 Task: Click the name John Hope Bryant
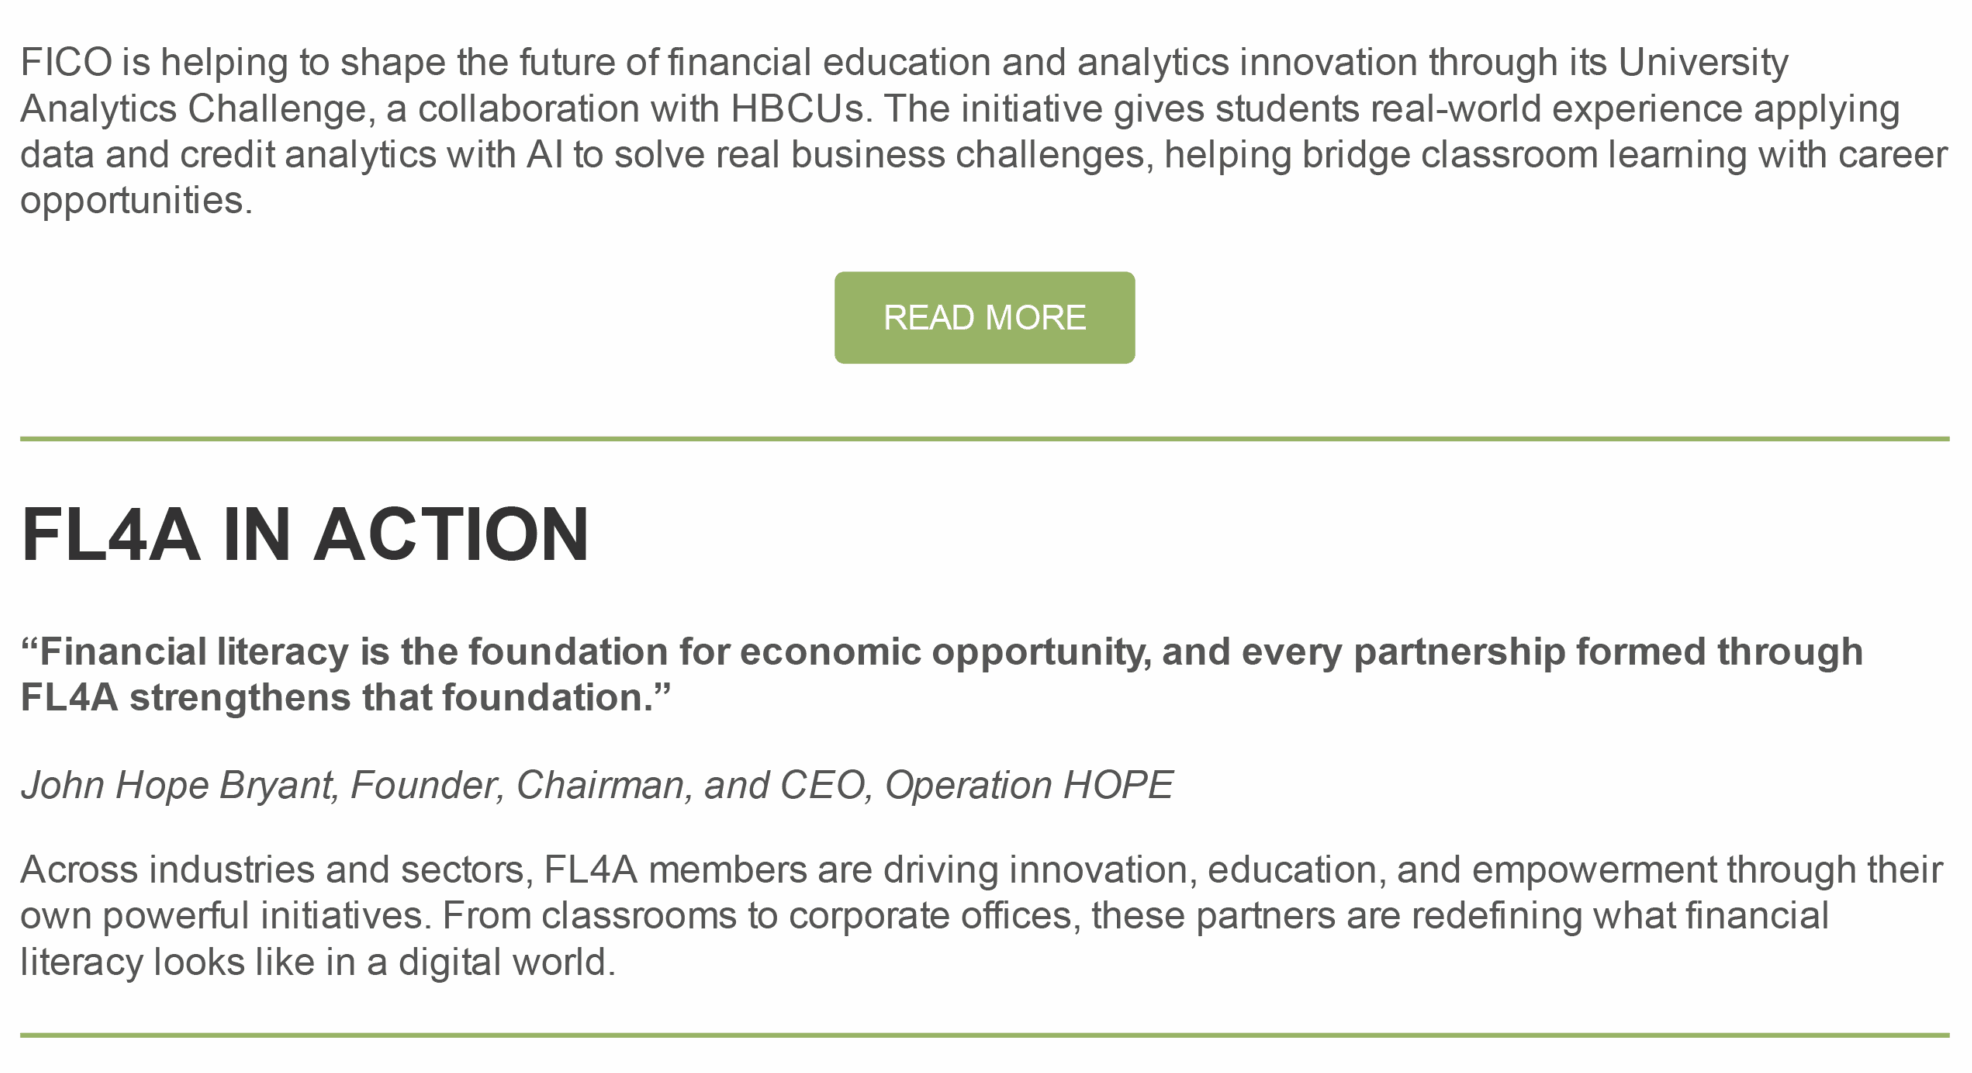coord(176,786)
